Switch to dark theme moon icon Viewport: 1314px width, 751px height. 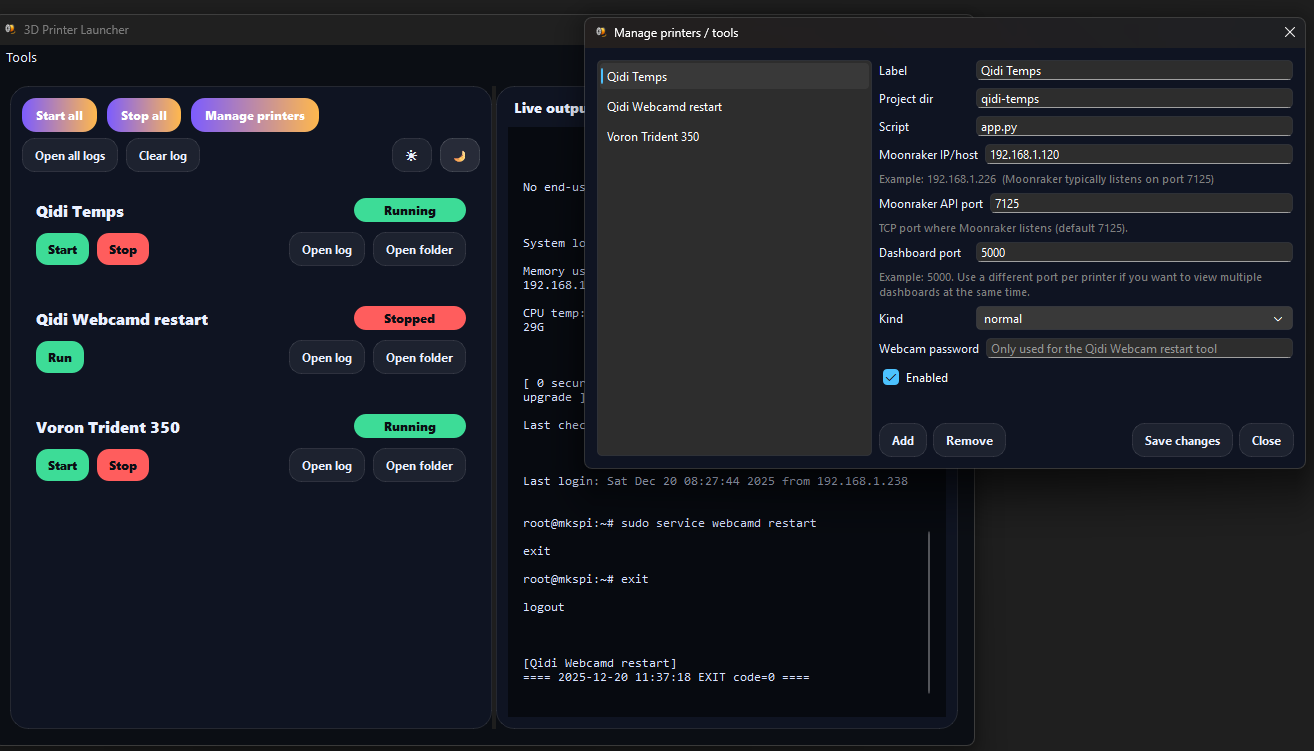pyautogui.click(x=460, y=155)
